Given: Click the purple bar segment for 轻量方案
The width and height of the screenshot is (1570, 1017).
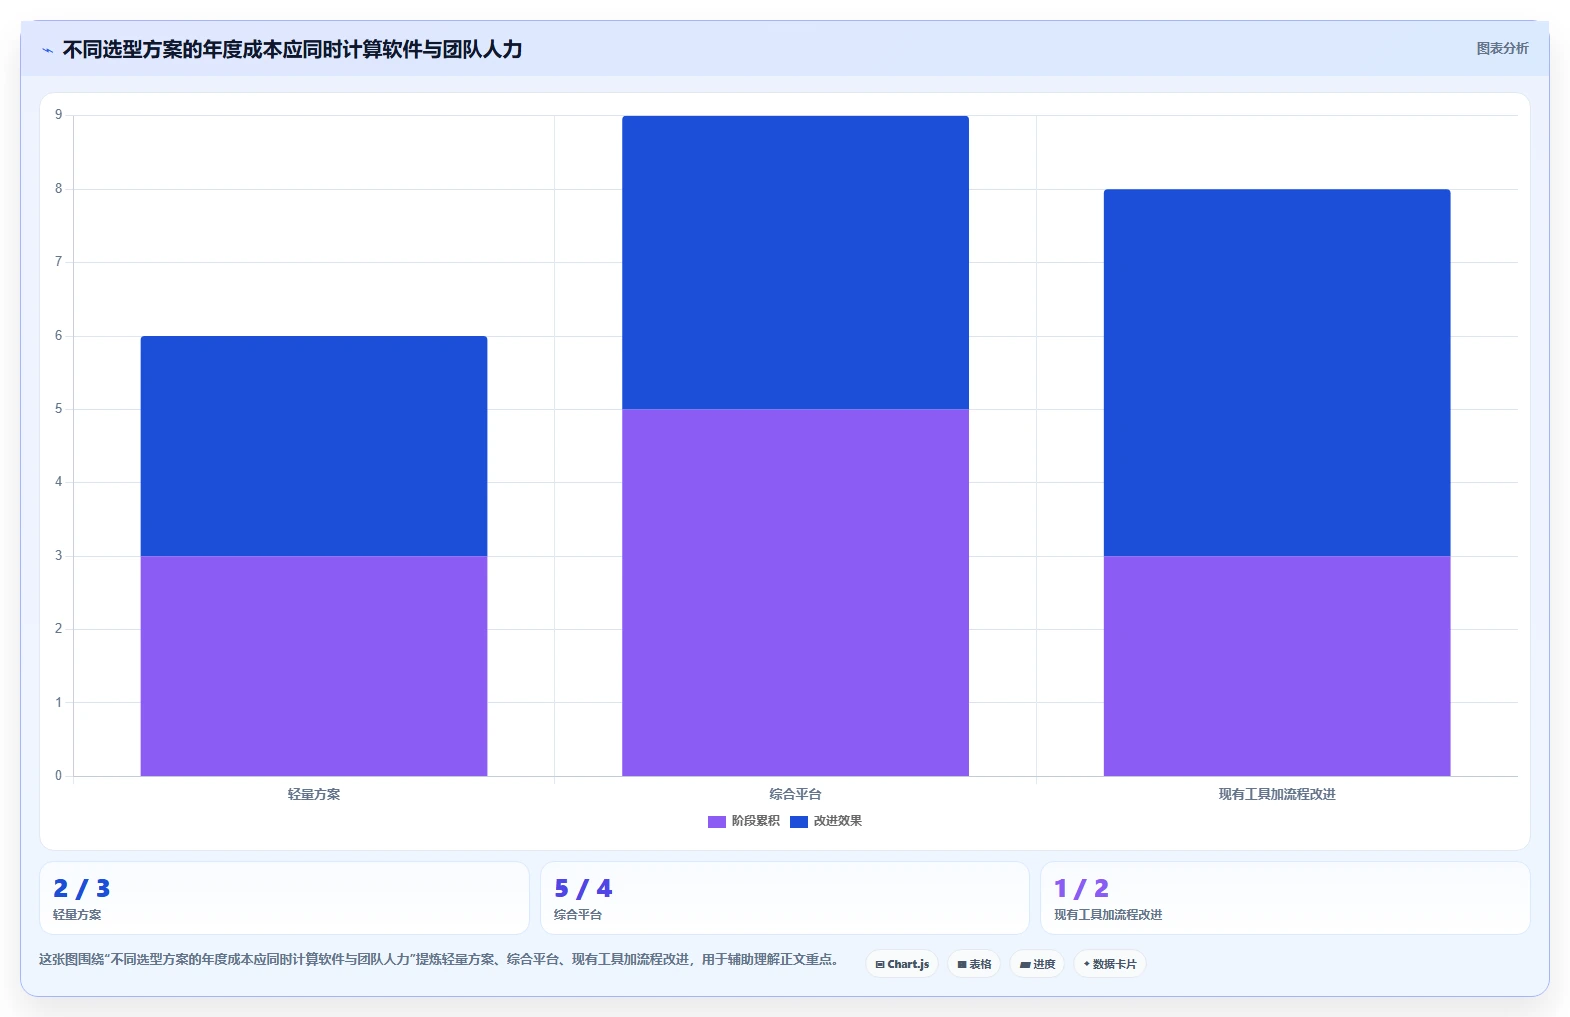Looking at the screenshot, I should coord(314,666).
